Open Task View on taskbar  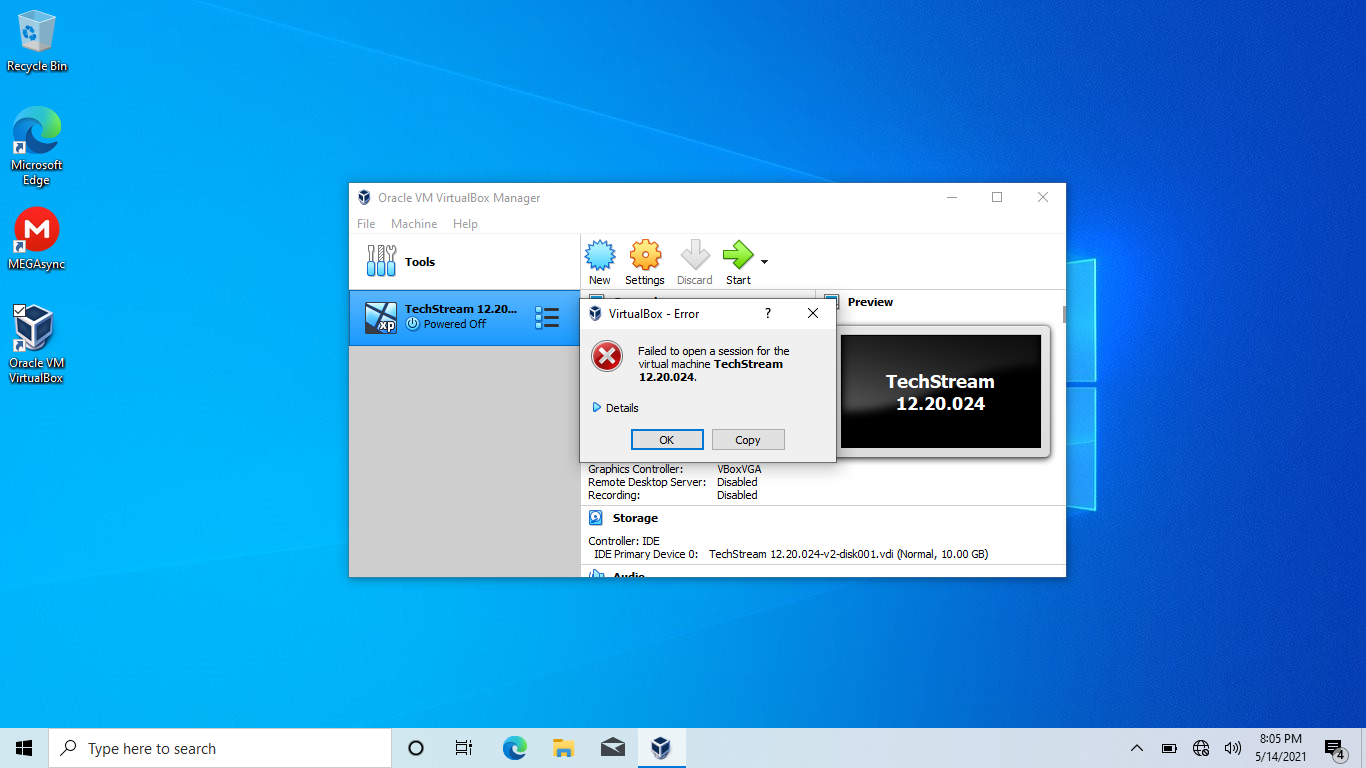pyautogui.click(x=464, y=748)
